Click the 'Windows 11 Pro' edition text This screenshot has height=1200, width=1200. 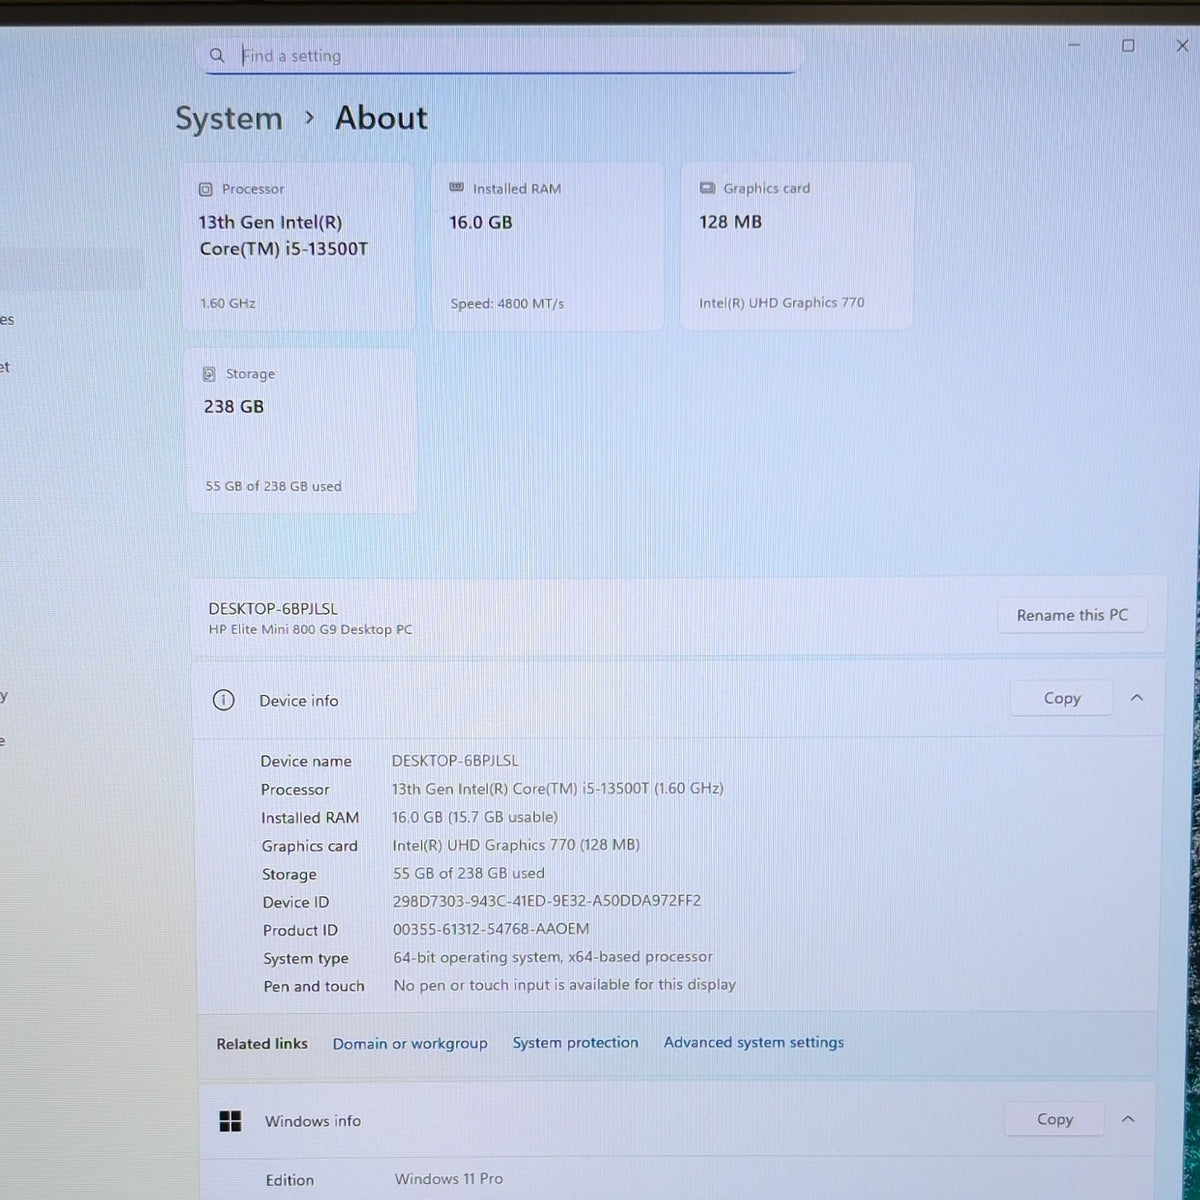pyautogui.click(x=449, y=1179)
